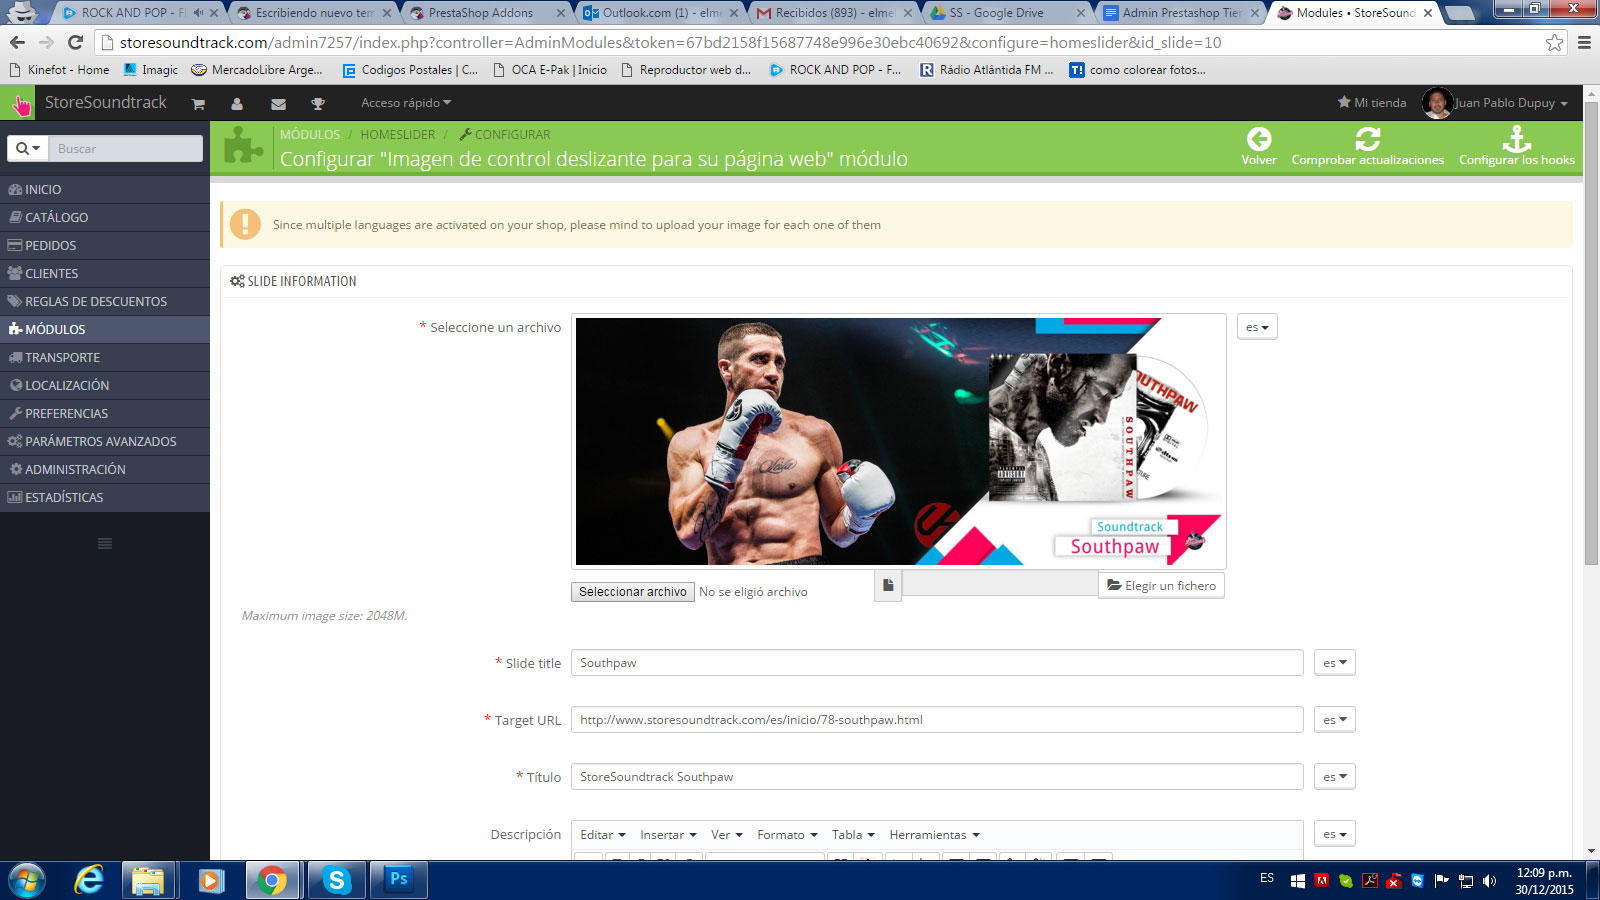Screen dimensions: 1600x900
Task: Click the Módulos breadcrumb link
Action: (x=310, y=134)
